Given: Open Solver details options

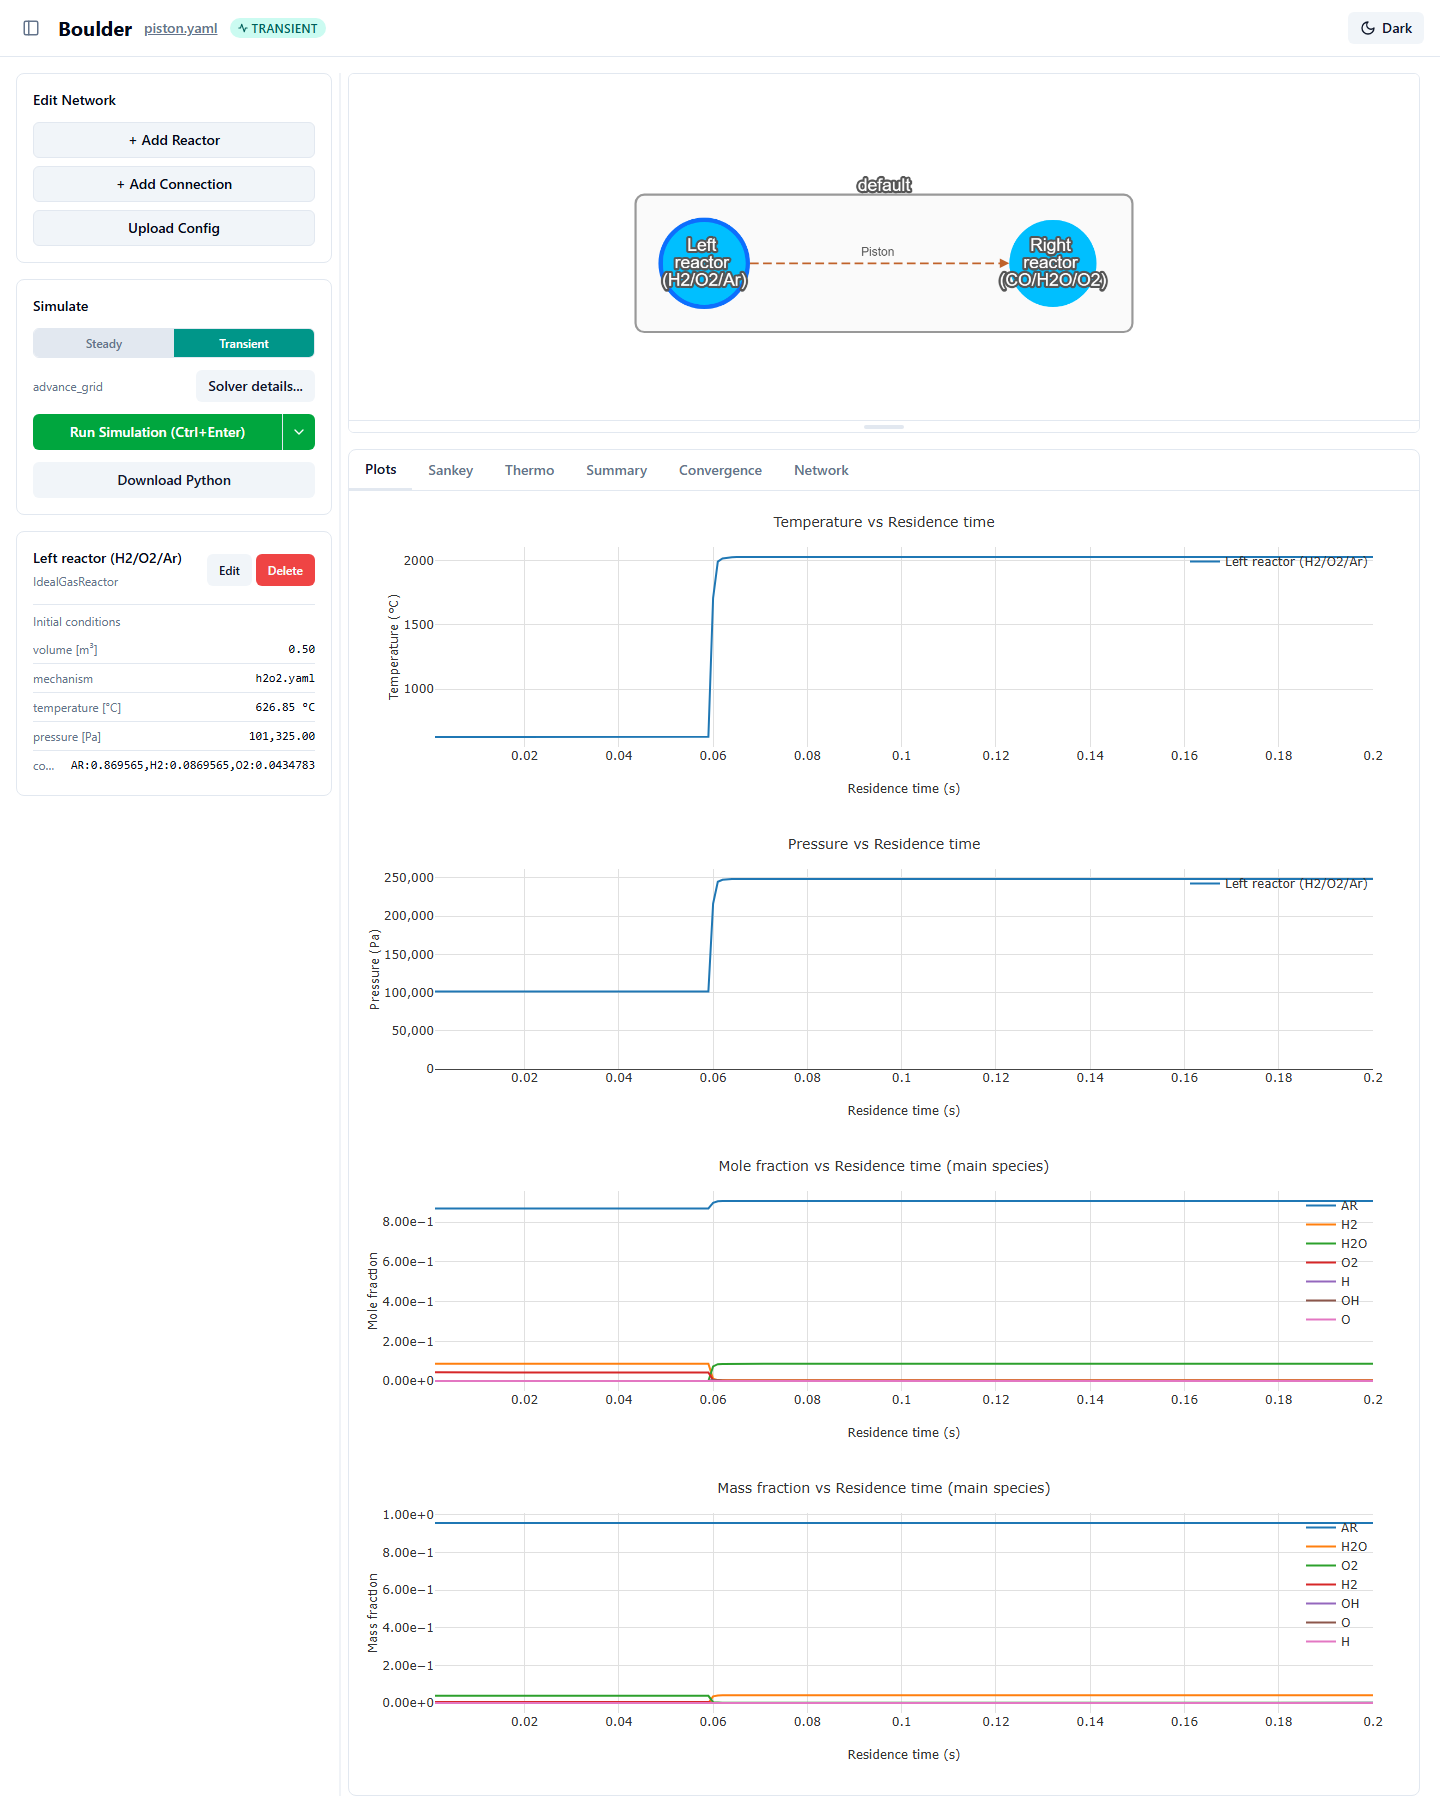Looking at the screenshot, I should [x=255, y=386].
